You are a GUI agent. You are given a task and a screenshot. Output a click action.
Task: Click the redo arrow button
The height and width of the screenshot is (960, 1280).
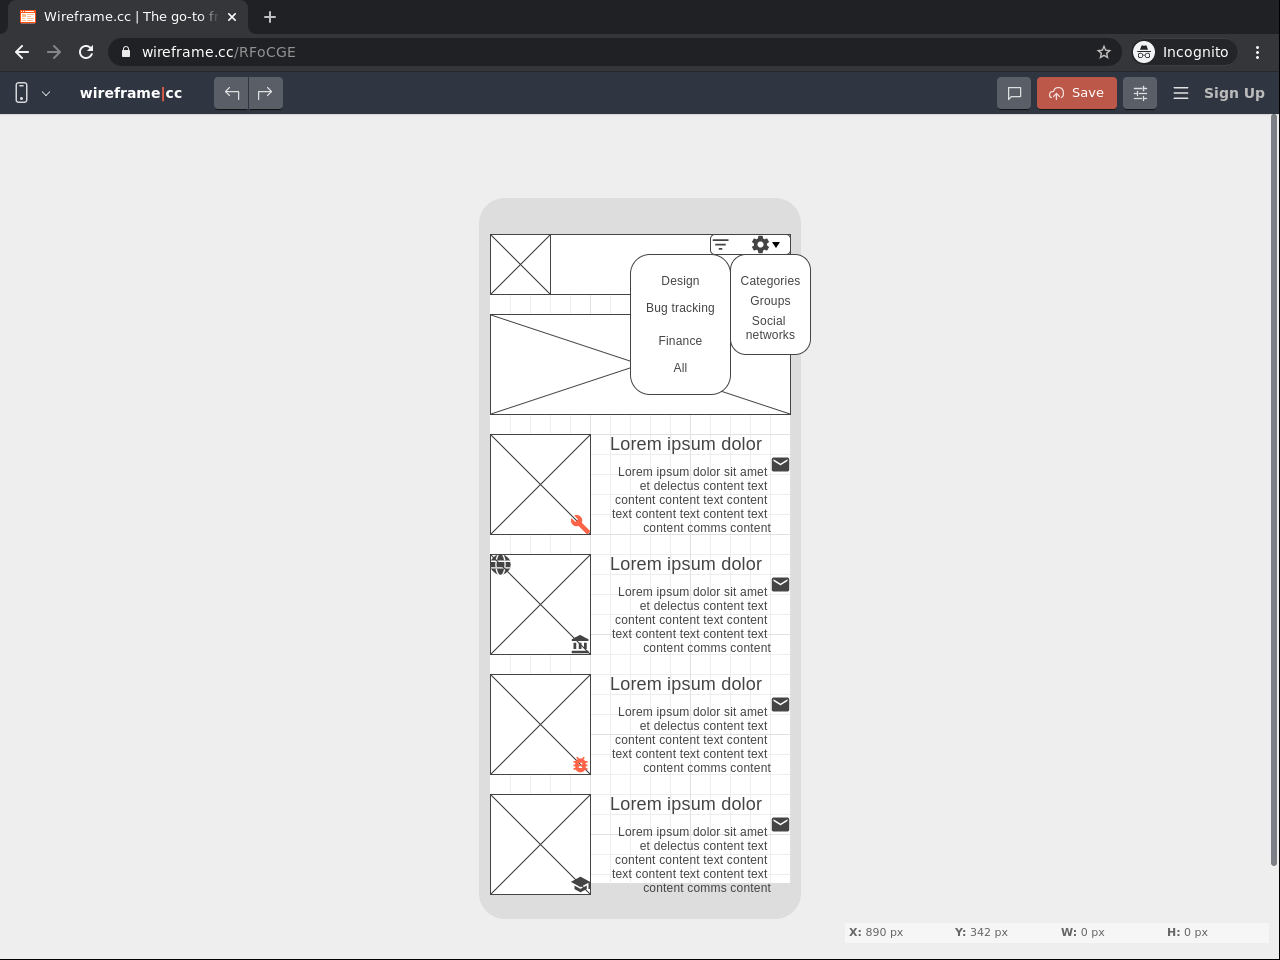265,93
